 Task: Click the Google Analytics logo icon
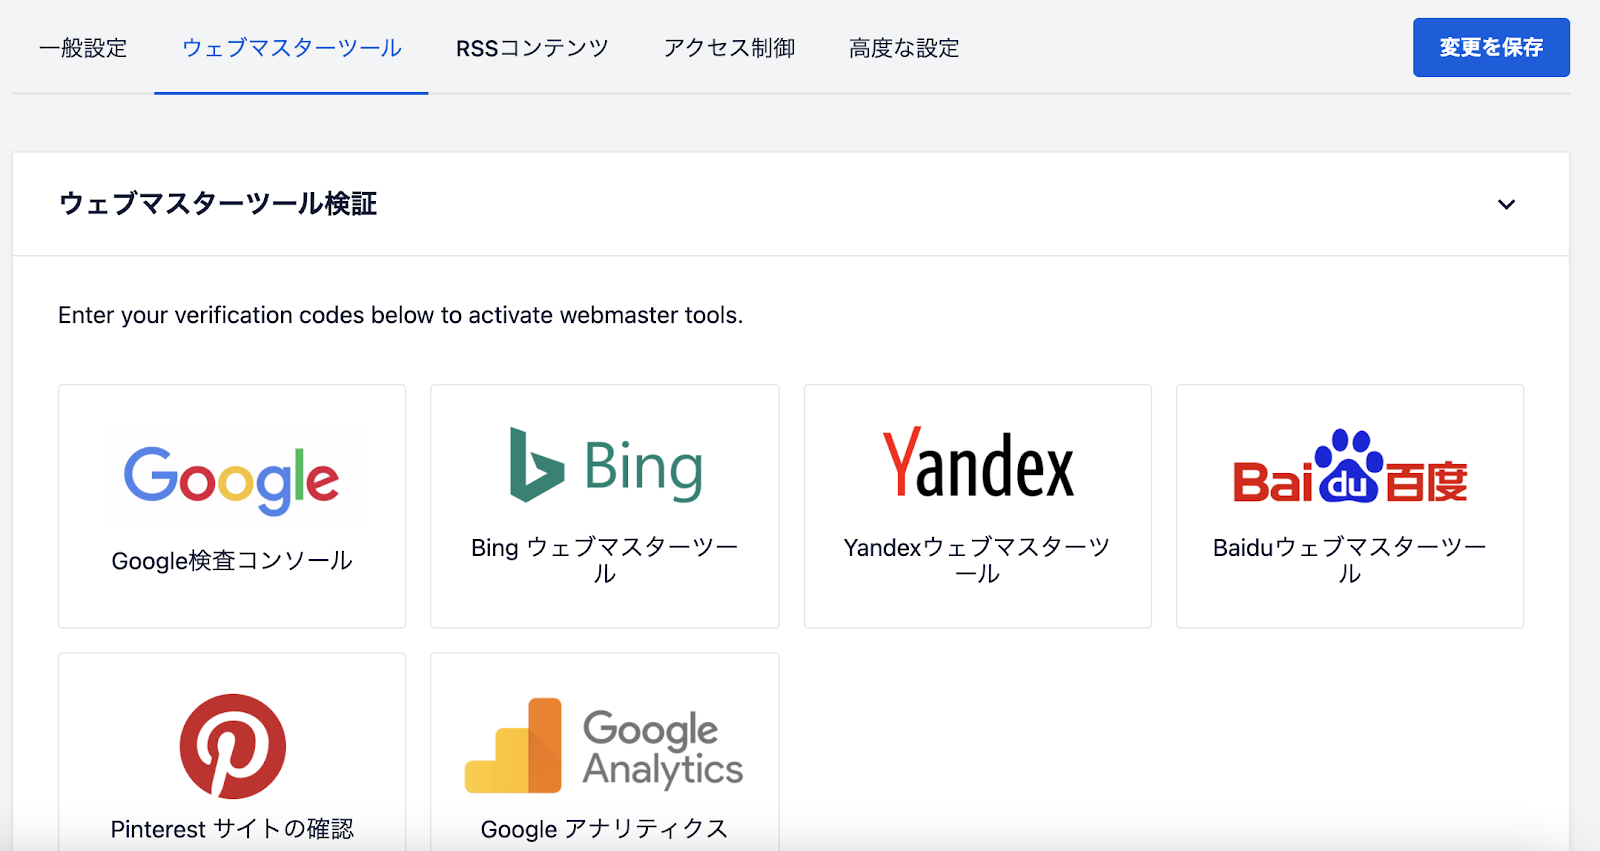click(x=604, y=746)
